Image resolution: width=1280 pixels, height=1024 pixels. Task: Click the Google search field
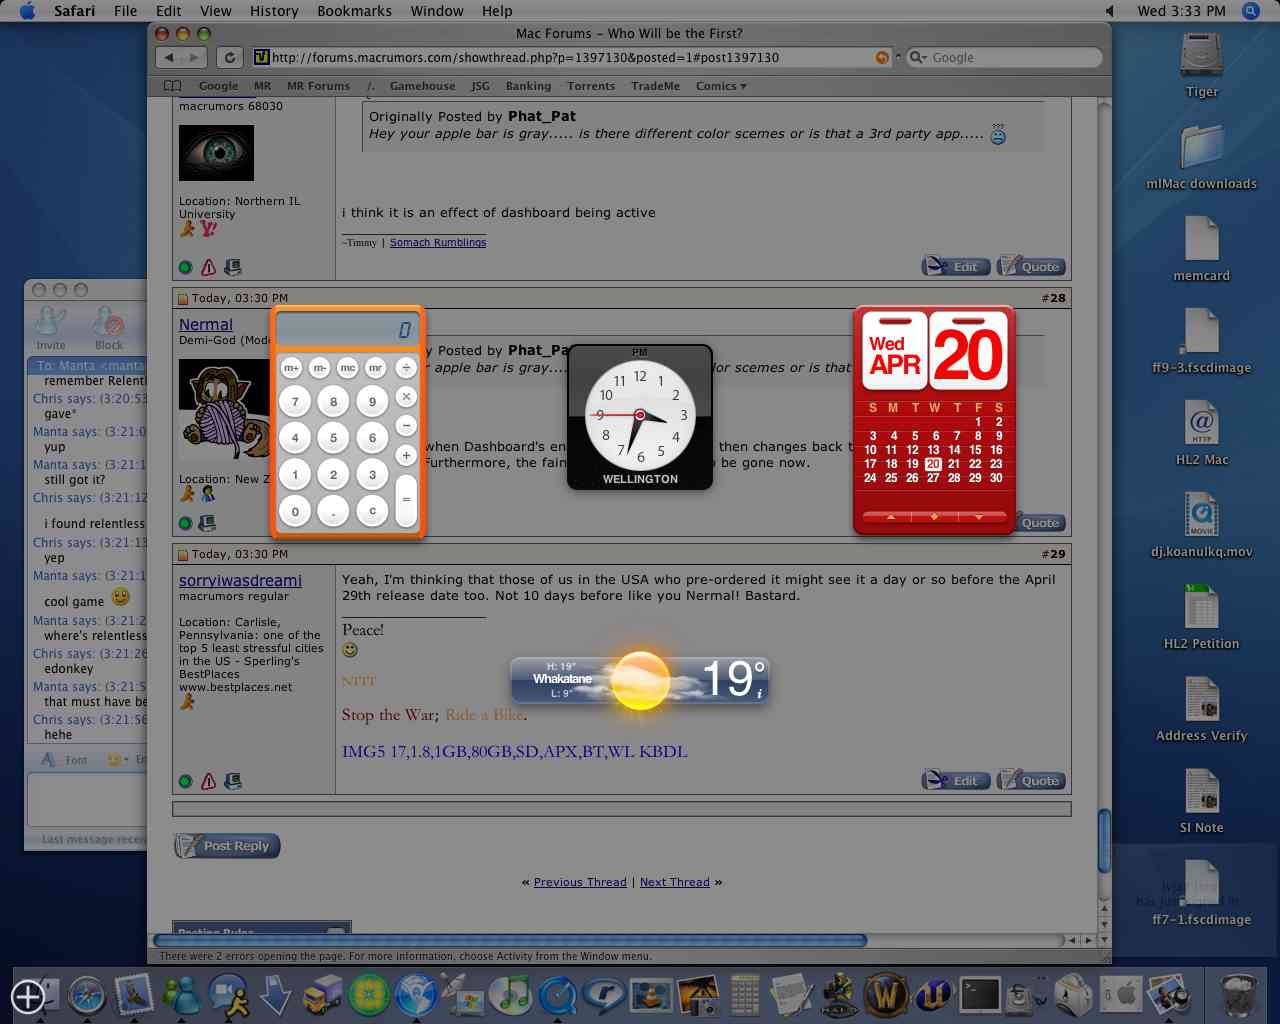point(1004,58)
